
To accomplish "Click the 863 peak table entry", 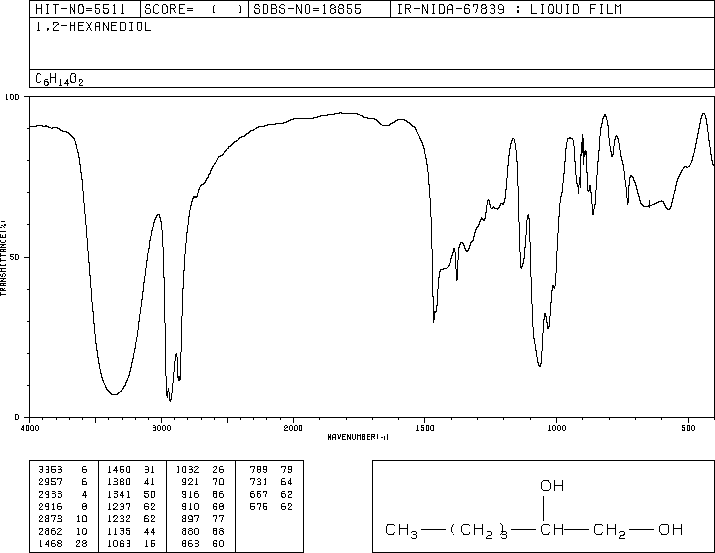I will click(x=203, y=543).
